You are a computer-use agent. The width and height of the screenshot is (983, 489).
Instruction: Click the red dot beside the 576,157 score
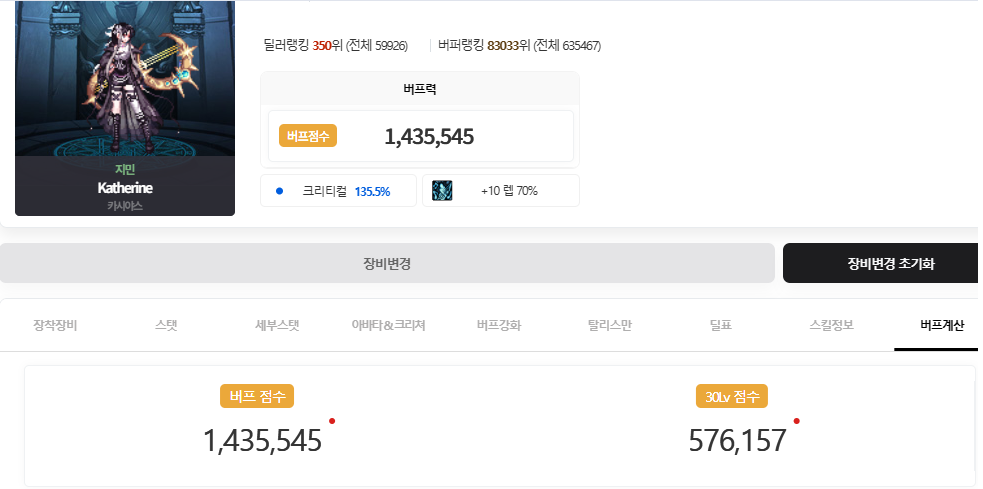796,421
